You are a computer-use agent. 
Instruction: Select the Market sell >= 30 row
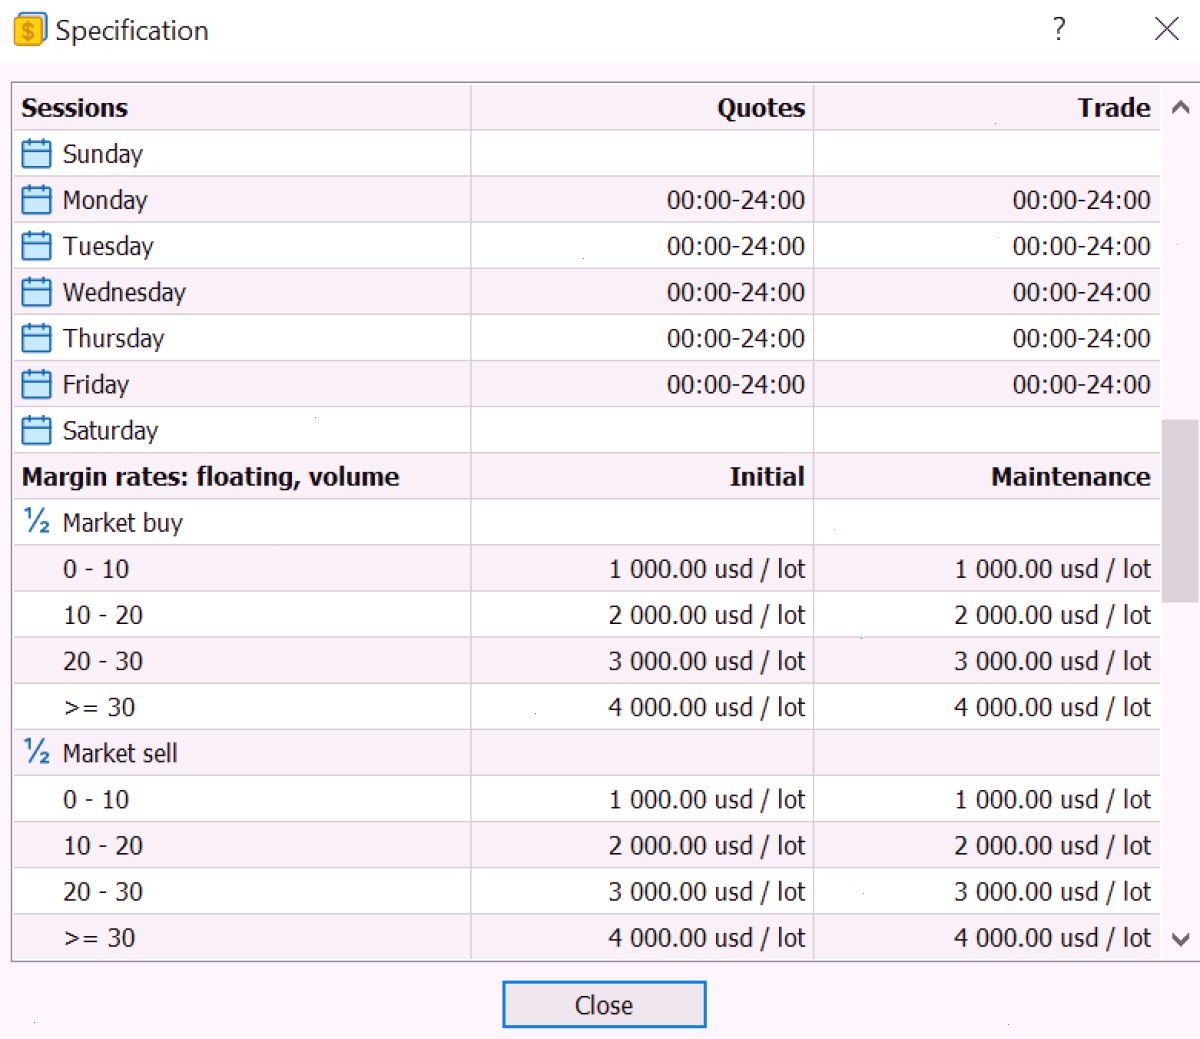tap(587, 938)
